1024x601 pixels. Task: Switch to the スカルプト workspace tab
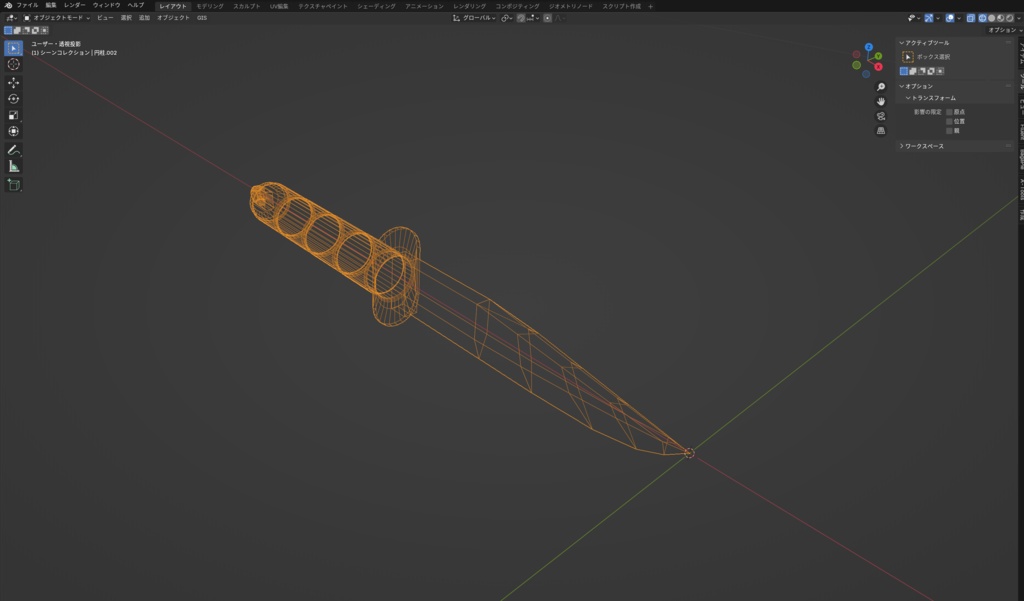pos(247,6)
